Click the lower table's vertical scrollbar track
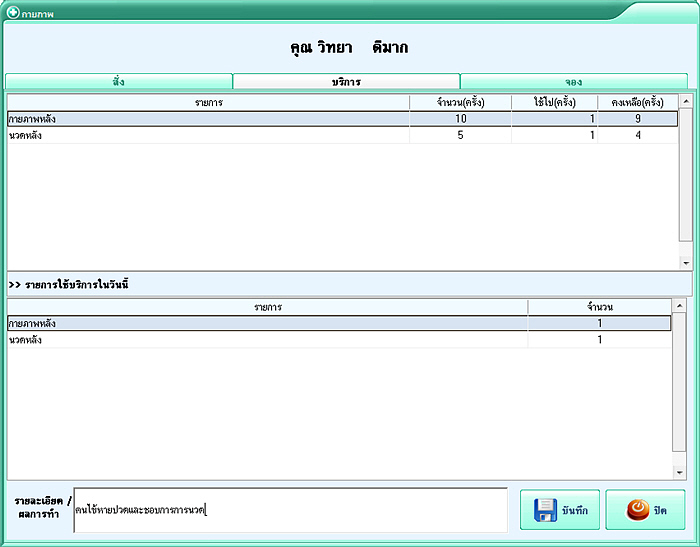 tap(679, 389)
